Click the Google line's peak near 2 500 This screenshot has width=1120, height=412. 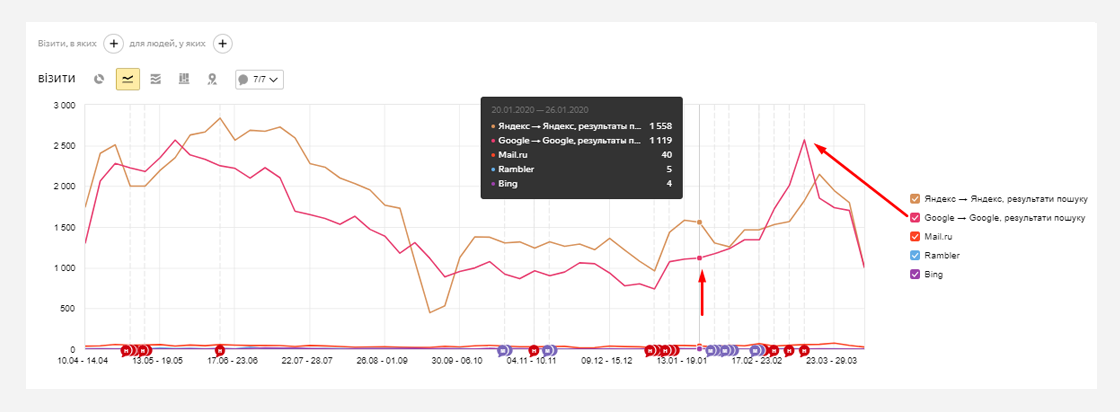pos(804,140)
